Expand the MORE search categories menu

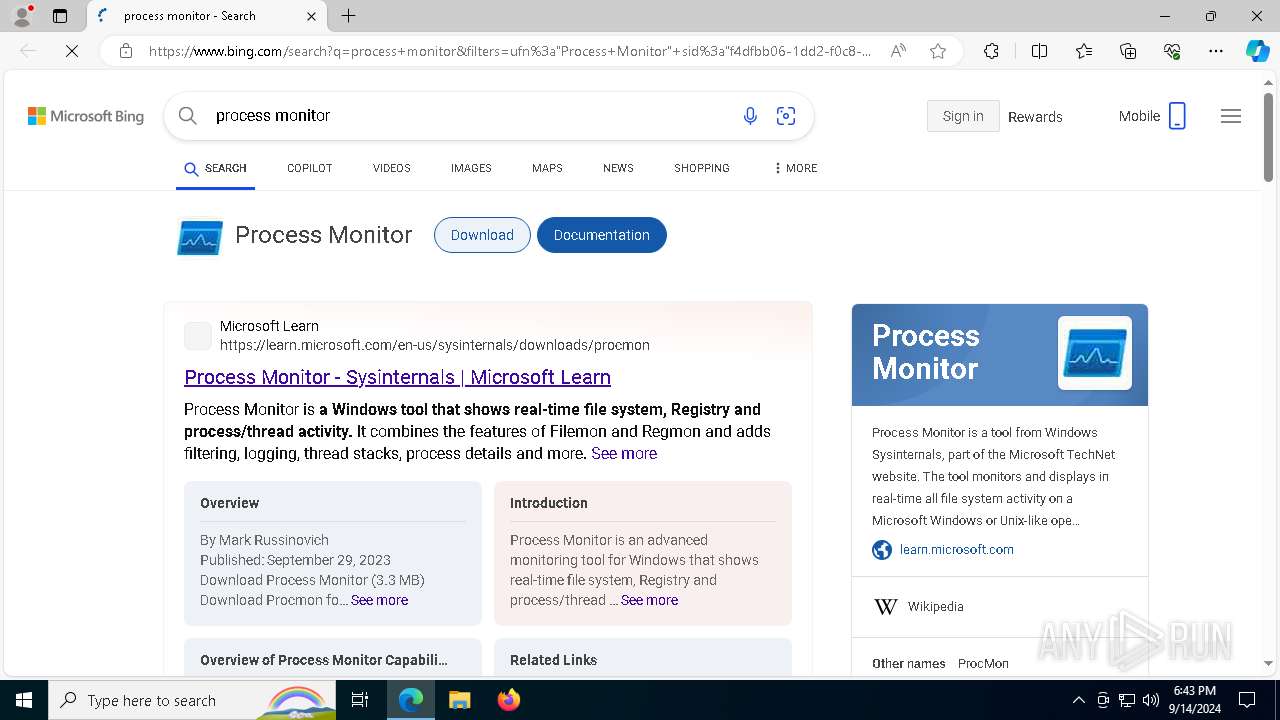coord(795,168)
